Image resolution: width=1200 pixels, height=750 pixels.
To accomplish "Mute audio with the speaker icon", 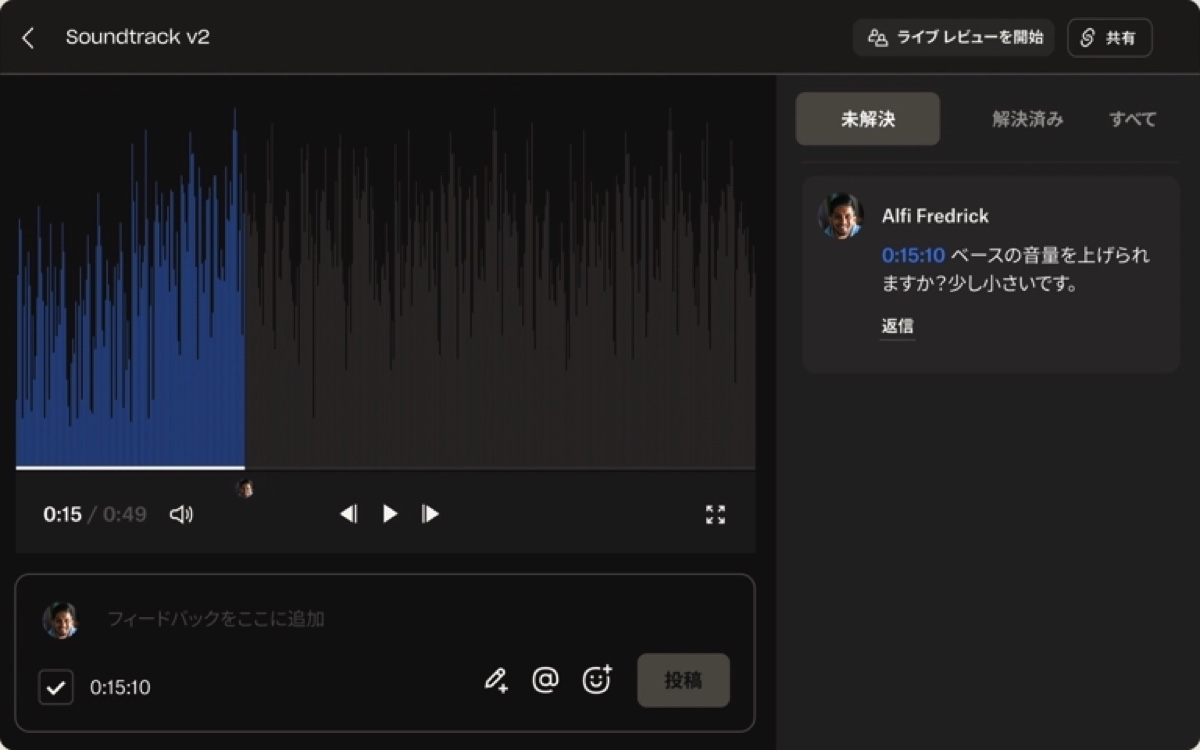I will tap(181, 514).
